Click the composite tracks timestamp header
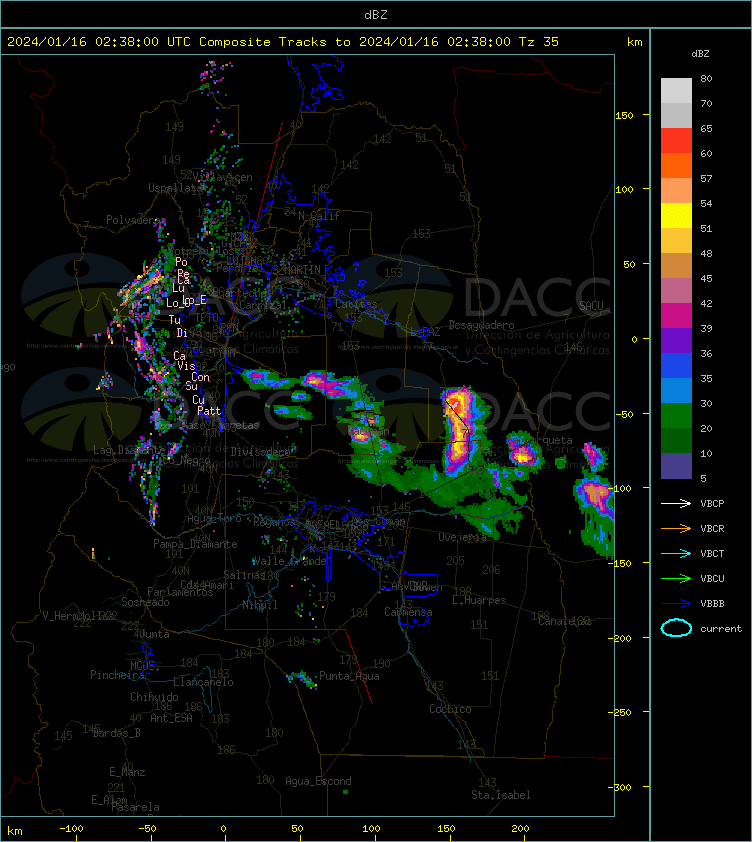752x842 pixels. point(283,41)
